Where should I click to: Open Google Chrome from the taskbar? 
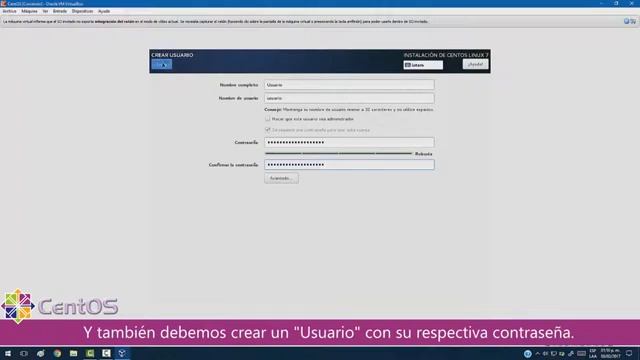click(57, 353)
